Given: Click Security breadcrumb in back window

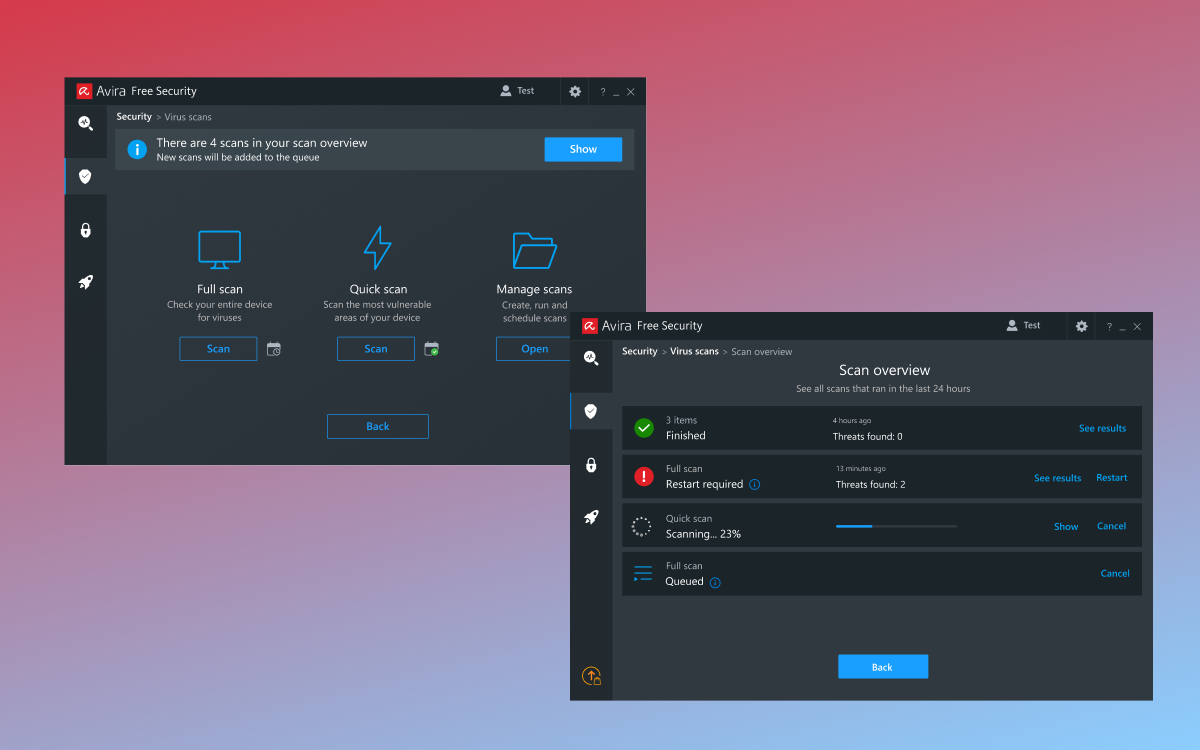Looking at the screenshot, I should coord(134,117).
